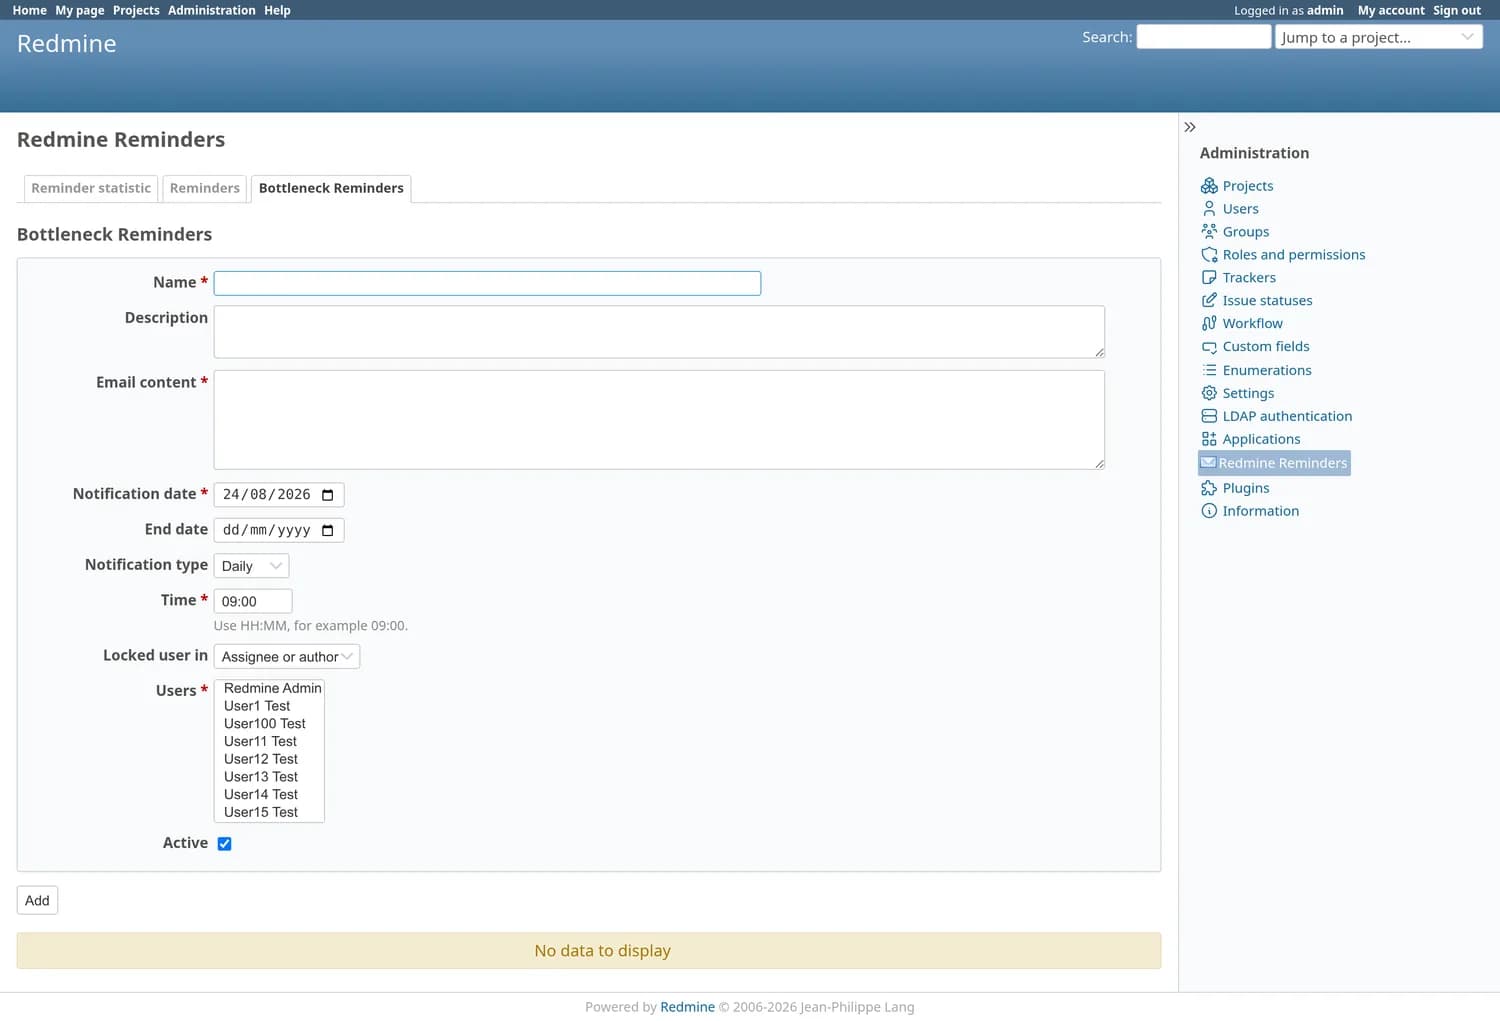Viewport: 1500px width, 1021px height.
Task: Open the Notification type dropdown
Action: tap(251, 566)
